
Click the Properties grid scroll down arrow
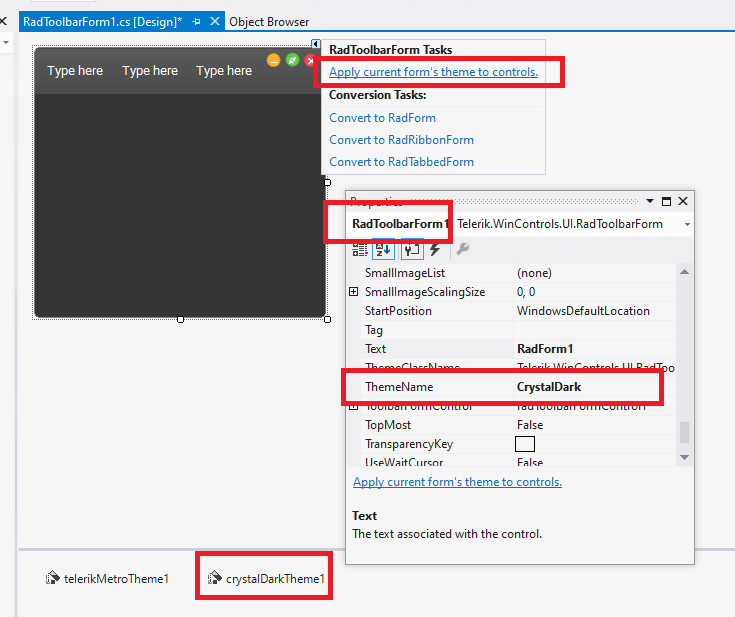(684, 457)
